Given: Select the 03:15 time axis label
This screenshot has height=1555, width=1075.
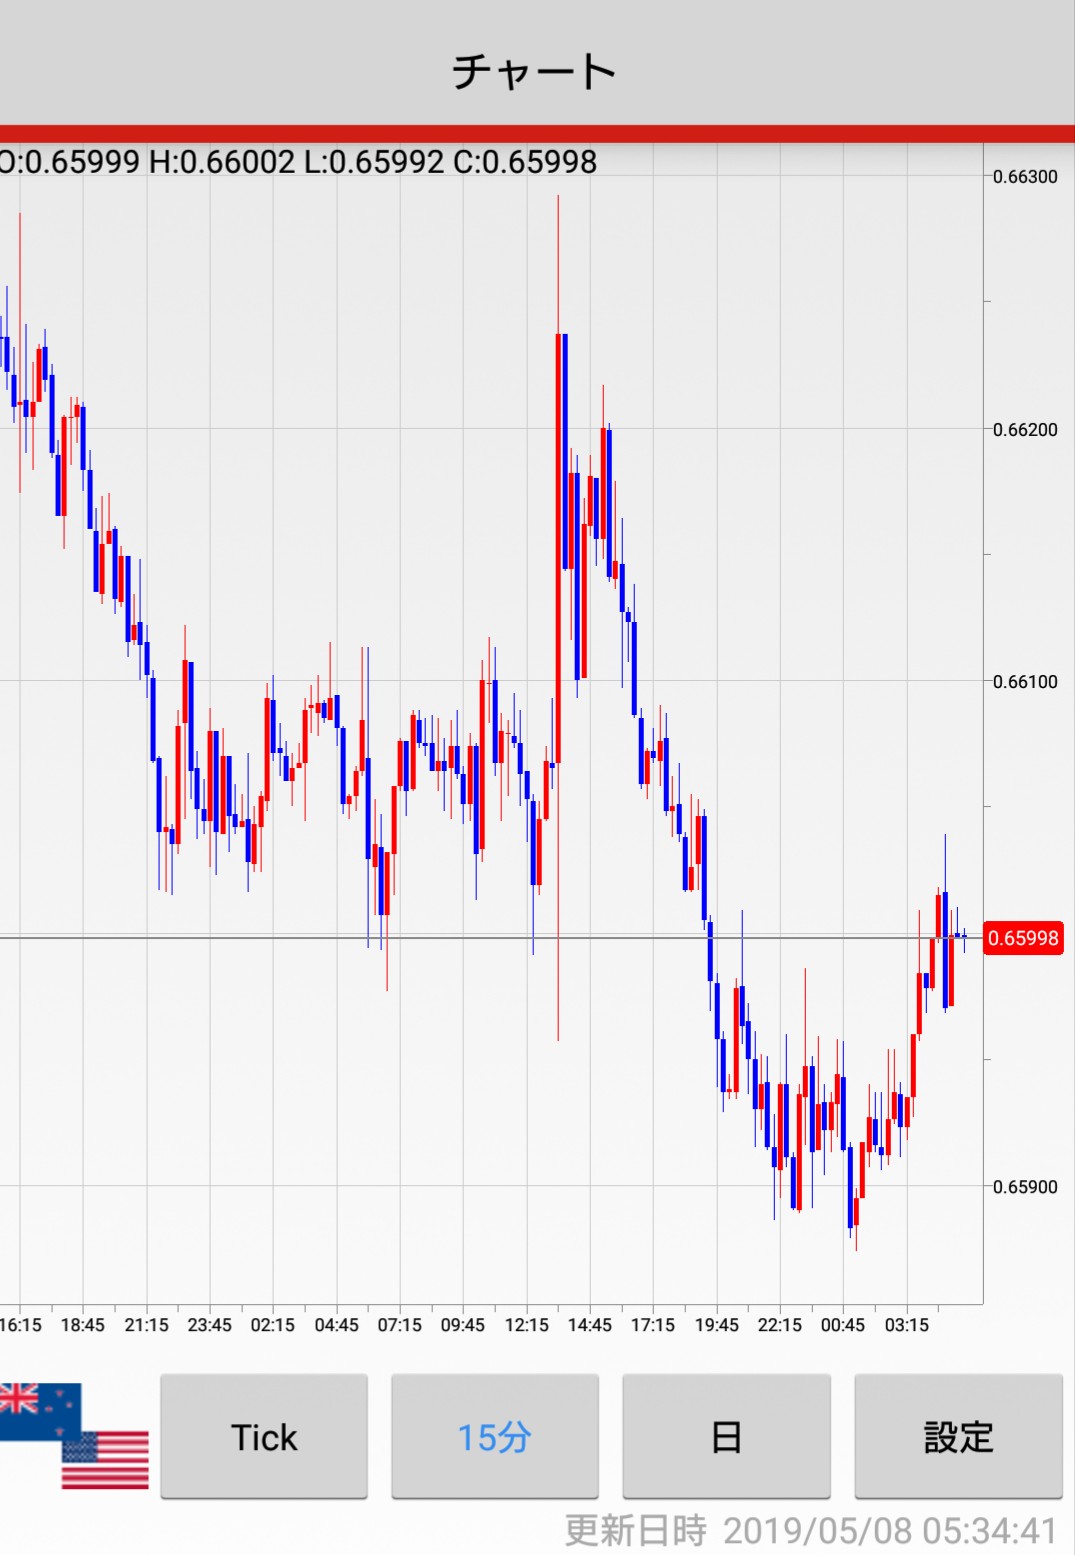Looking at the screenshot, I should point(906,1325).
